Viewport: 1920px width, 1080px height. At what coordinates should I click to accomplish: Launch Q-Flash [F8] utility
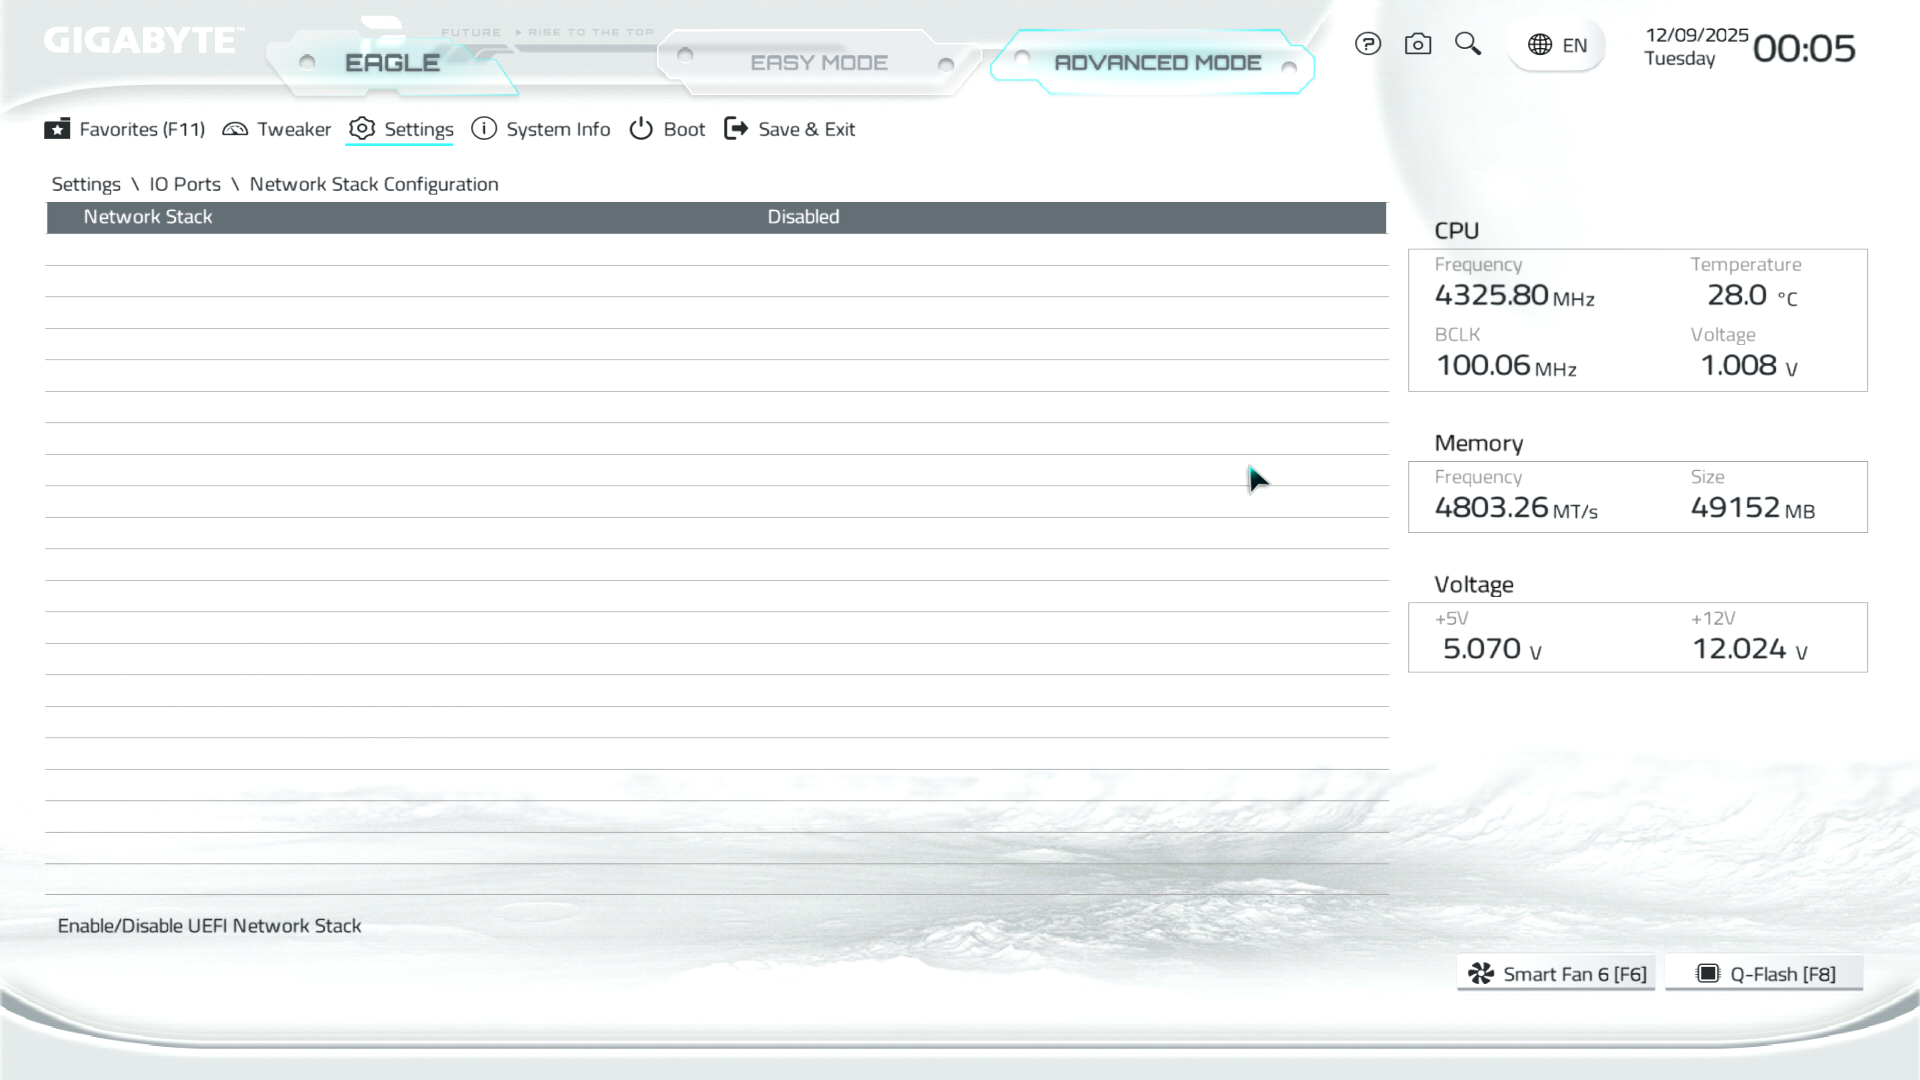[1764, 974]
